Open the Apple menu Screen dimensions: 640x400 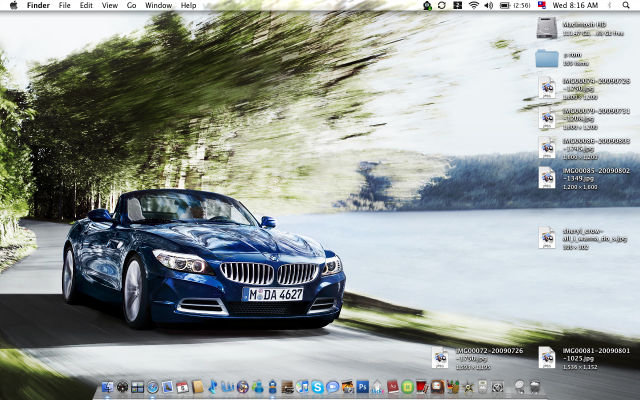point(13,5)
